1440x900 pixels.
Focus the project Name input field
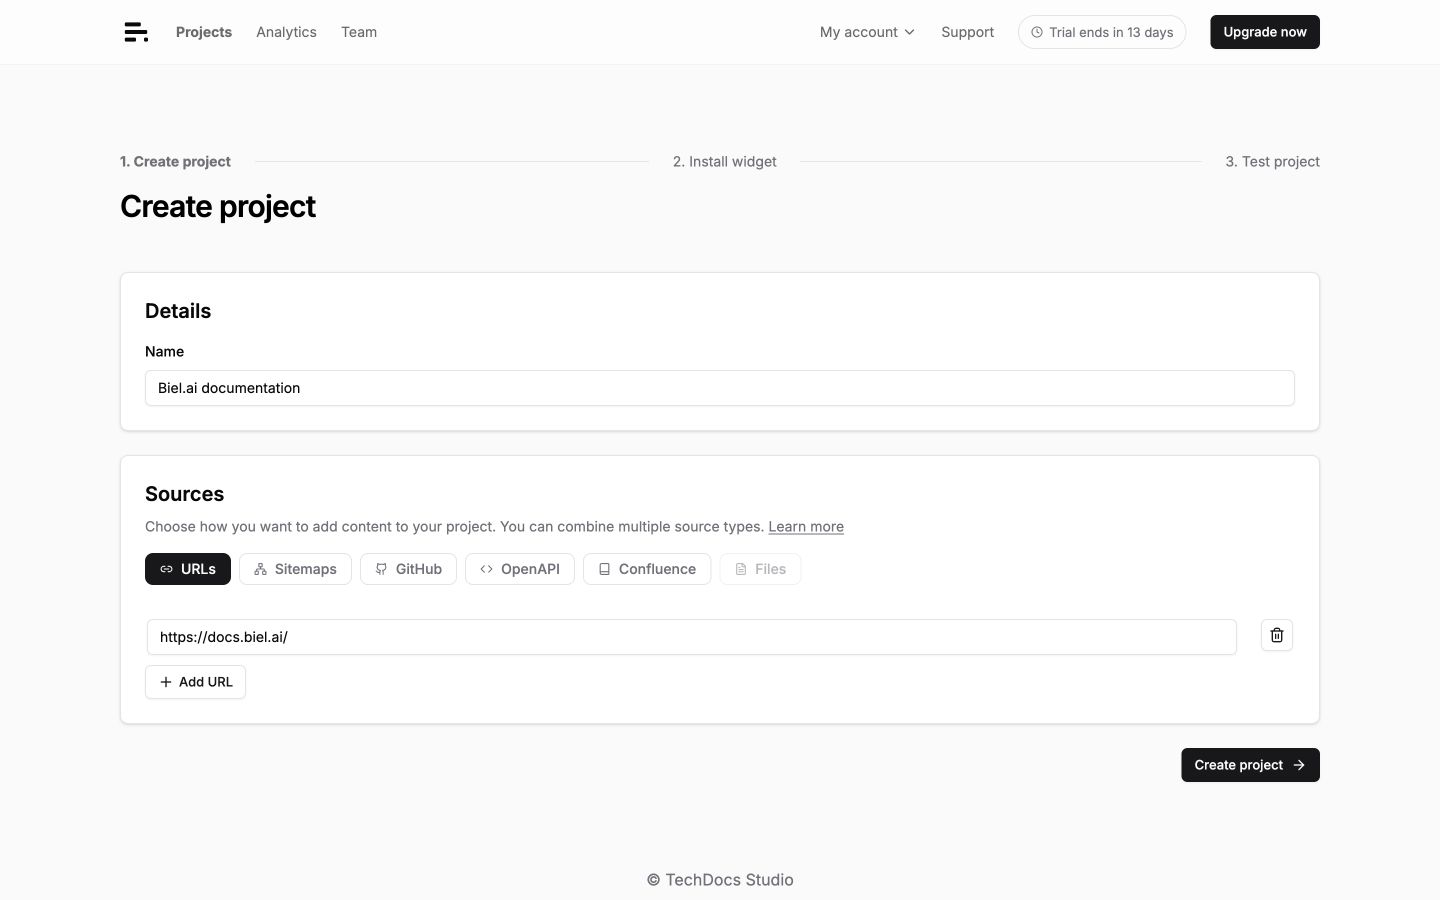click(720, 388)
